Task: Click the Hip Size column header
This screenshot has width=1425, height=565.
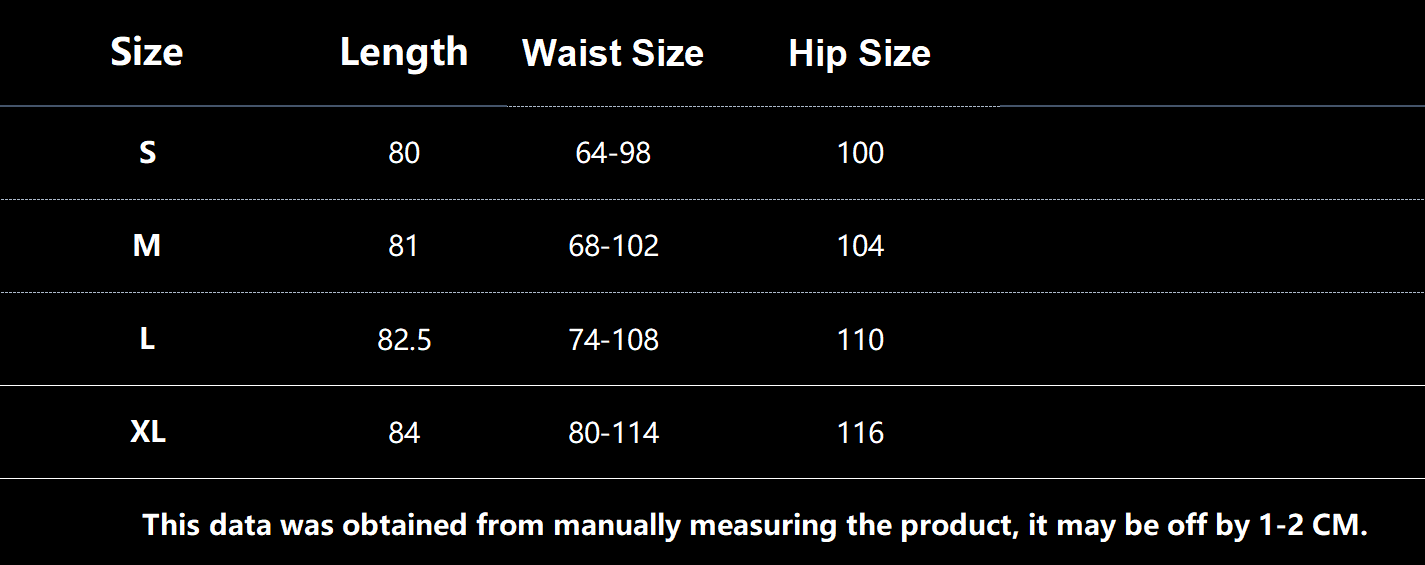Action: click(859, 53)
